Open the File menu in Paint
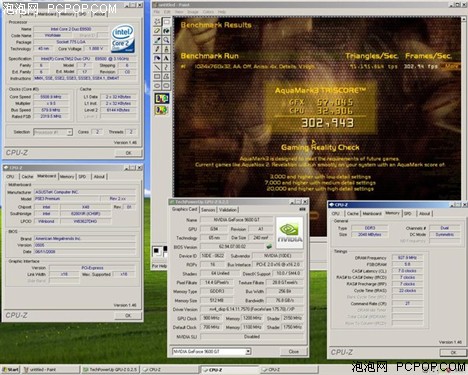 pos(157,12)
